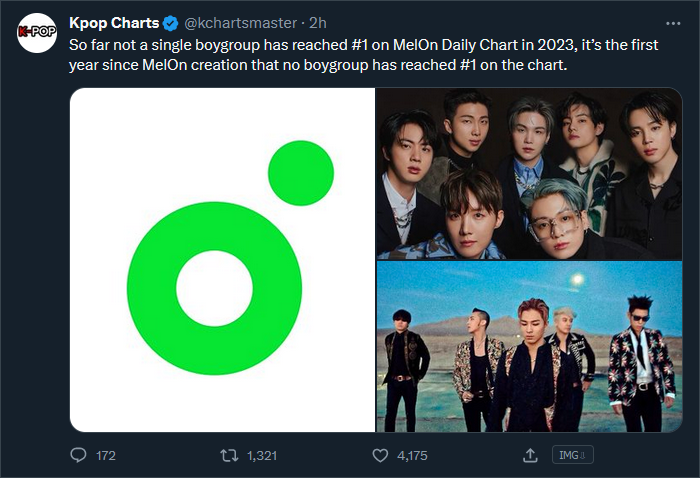Retweet using the retweet arrows icon
Screen dimensions: 700x478
pos(229,455)
